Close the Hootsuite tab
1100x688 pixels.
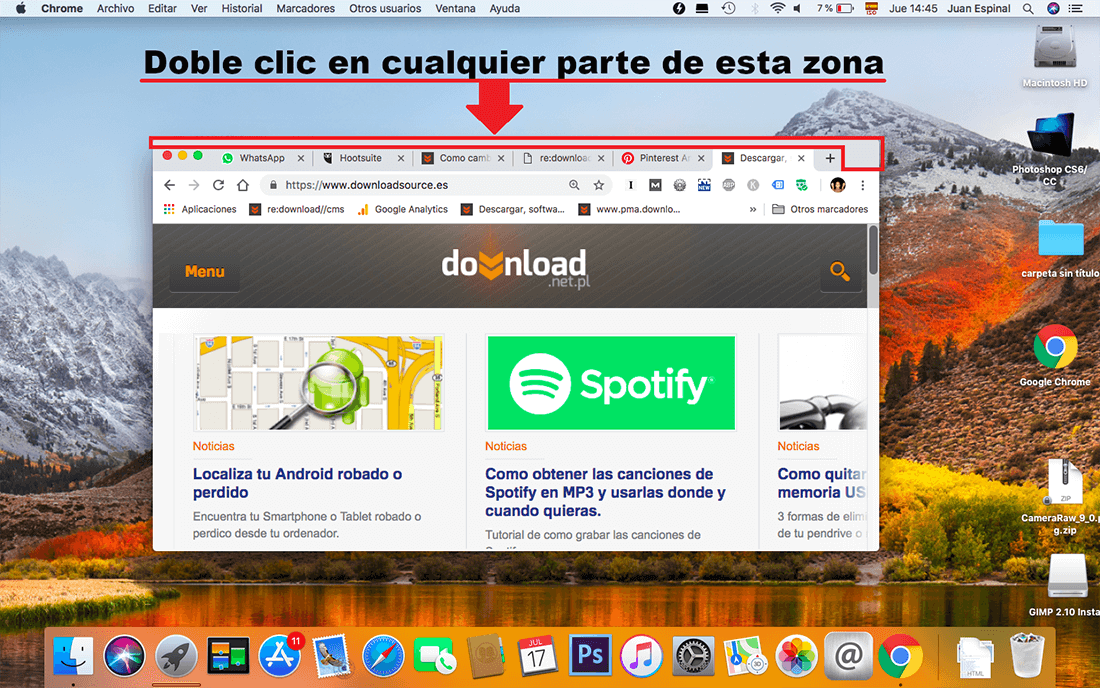(401, 158)
